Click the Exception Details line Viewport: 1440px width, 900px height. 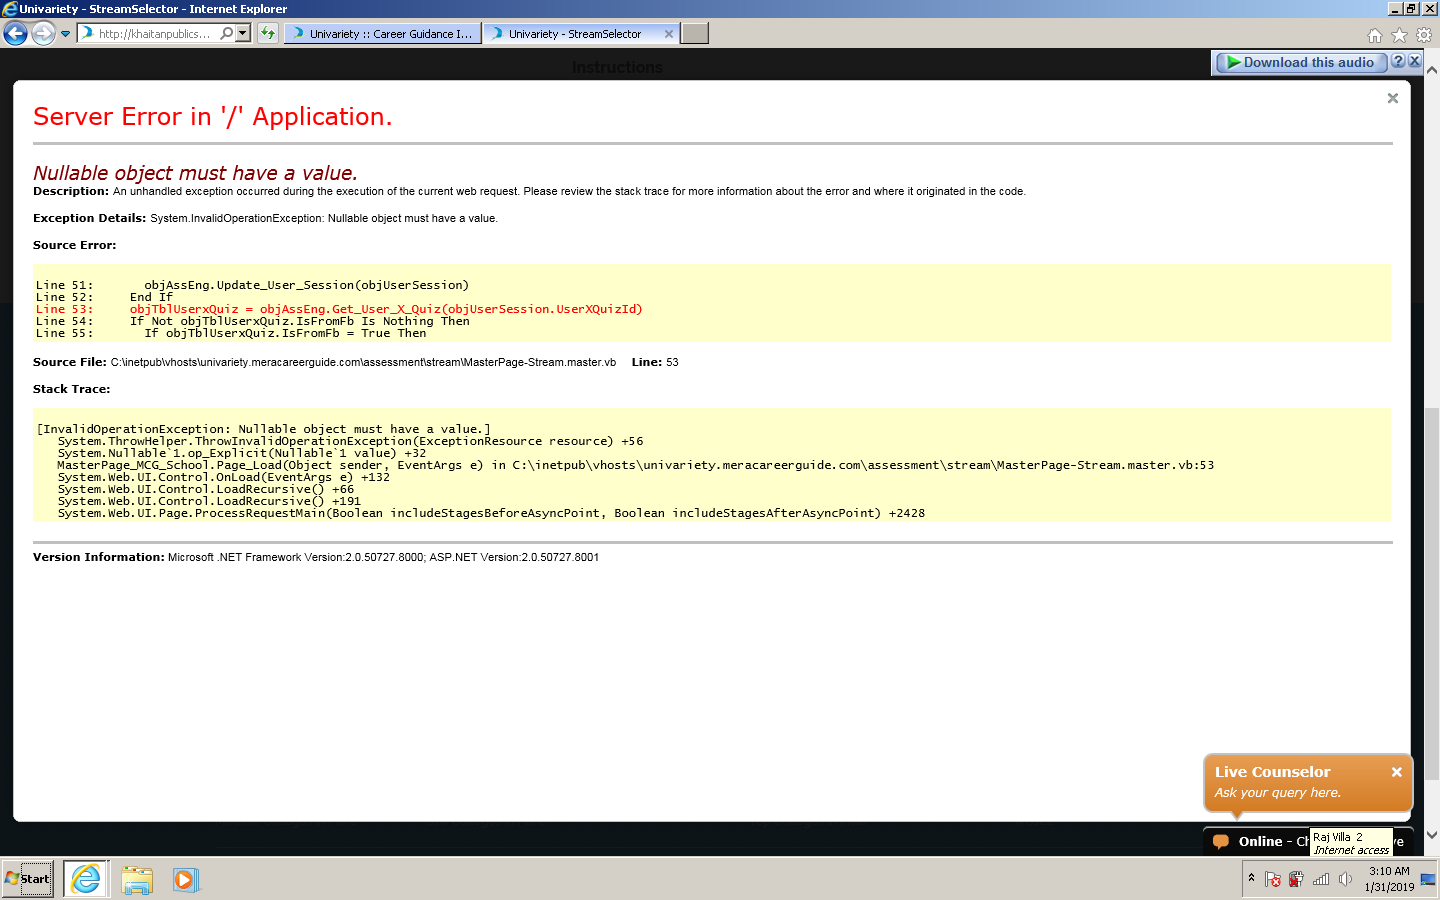[265, 218]
